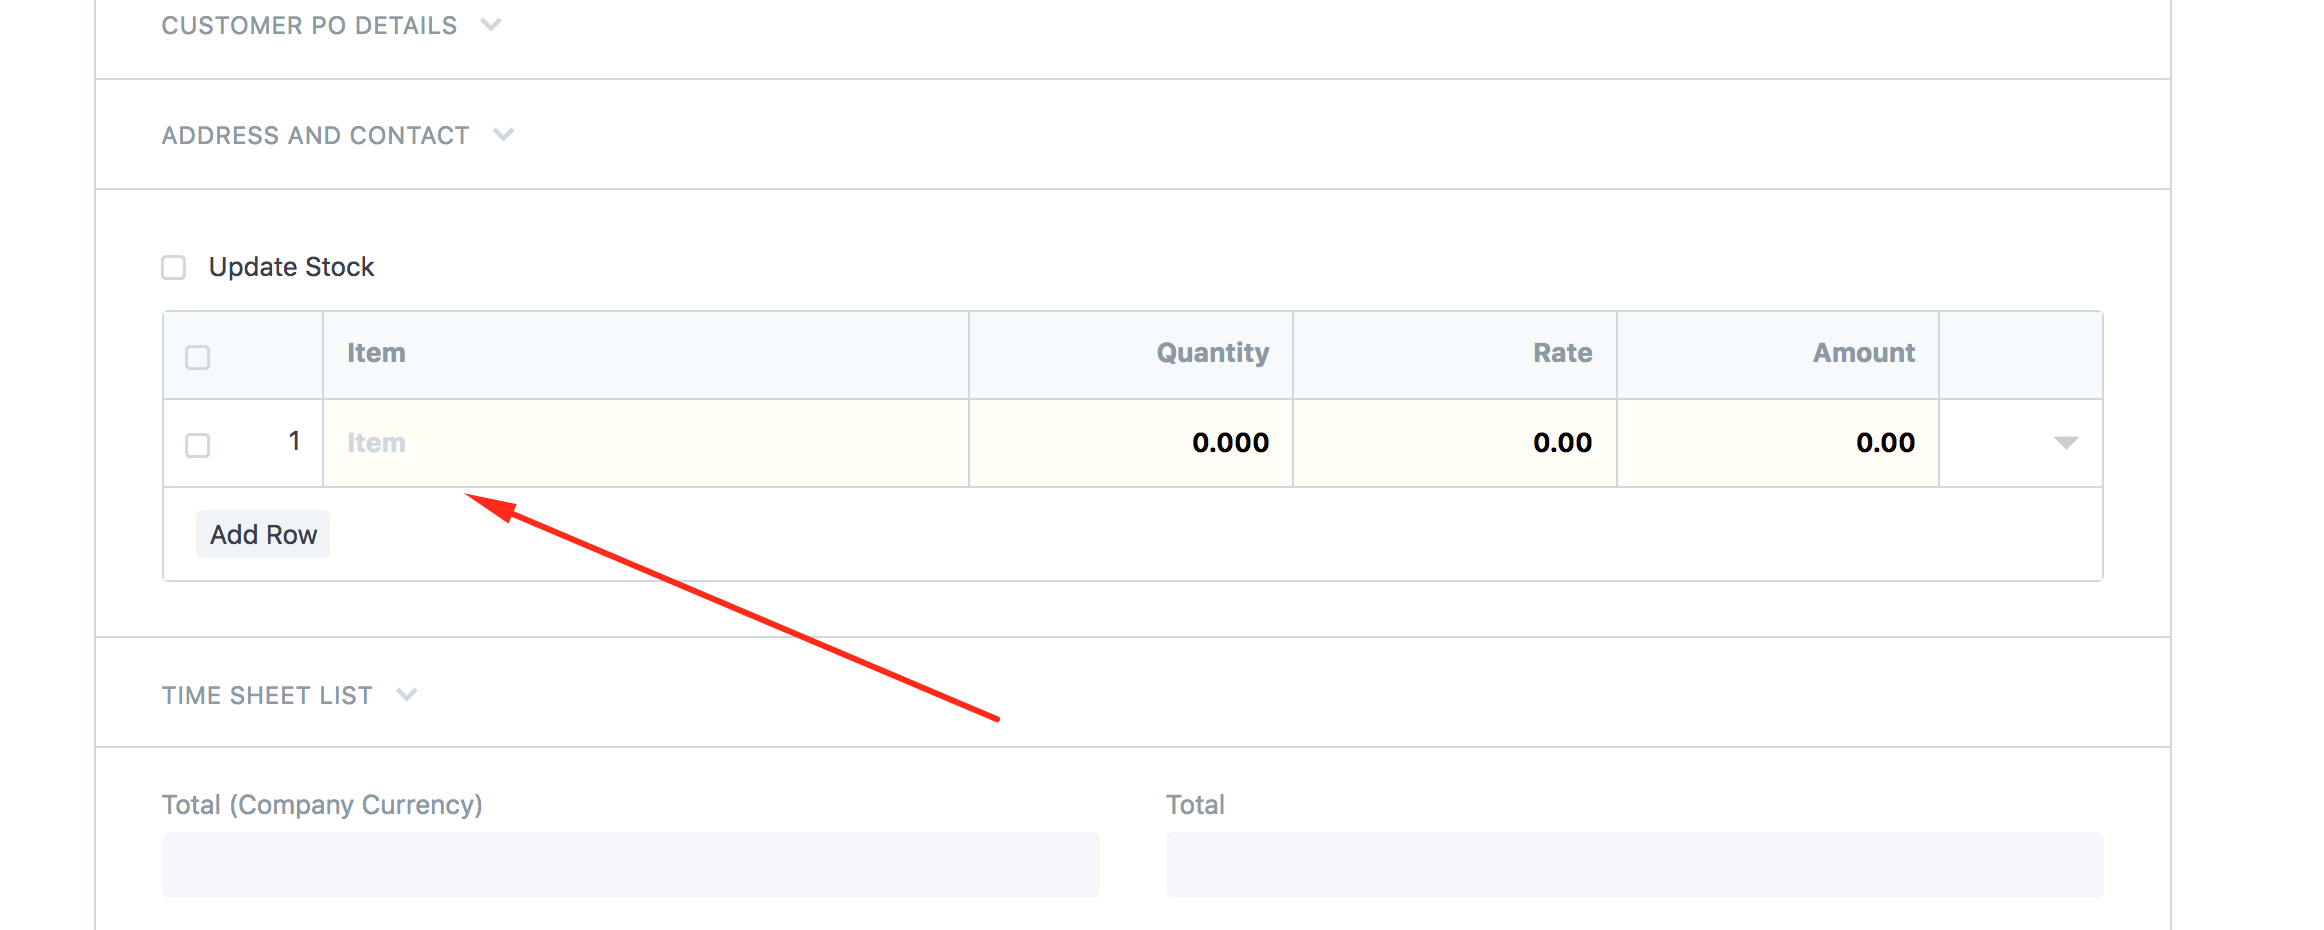Click the Add Row button
The image size is (2324, 930).
(262, 533)
